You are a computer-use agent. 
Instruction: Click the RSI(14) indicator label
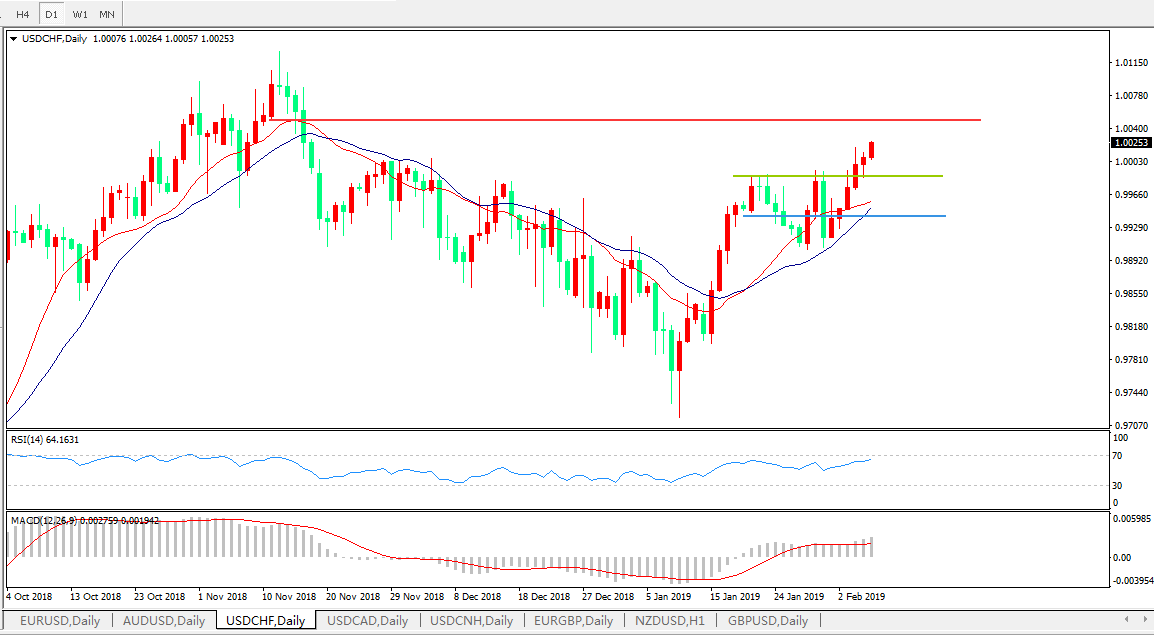tap(45, 439)
